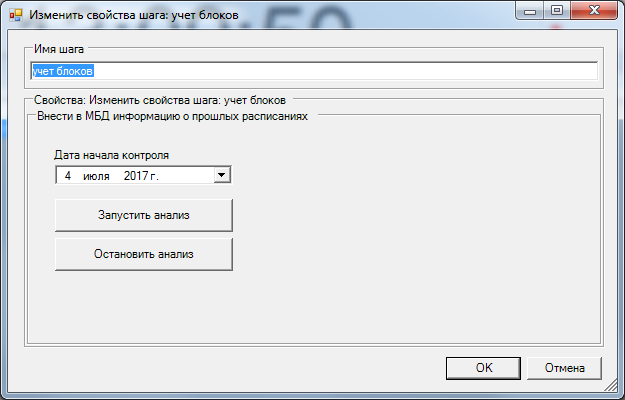Select the day value 4 in the date field
The width and height of the screenshot is (625, 400).
pos(68,176)
